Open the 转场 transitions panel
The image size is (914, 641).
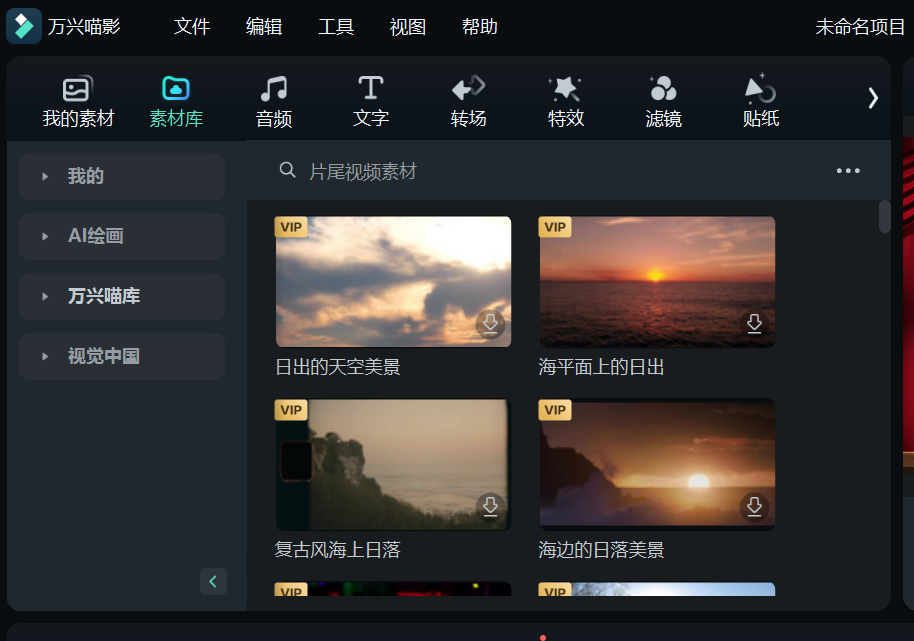(467, 100)
